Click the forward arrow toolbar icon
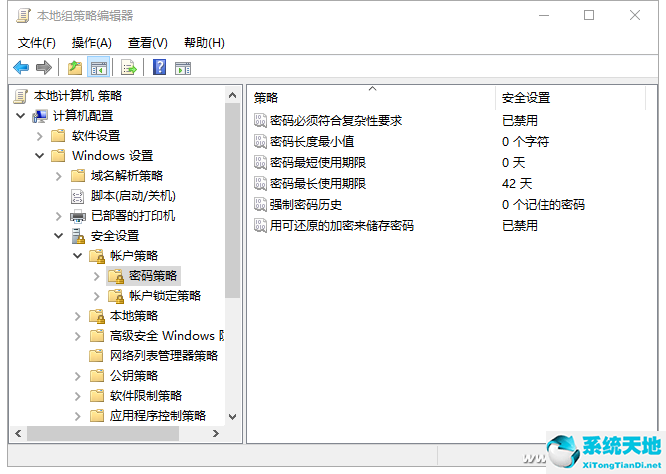666x474 pixels. coord(44,68)
